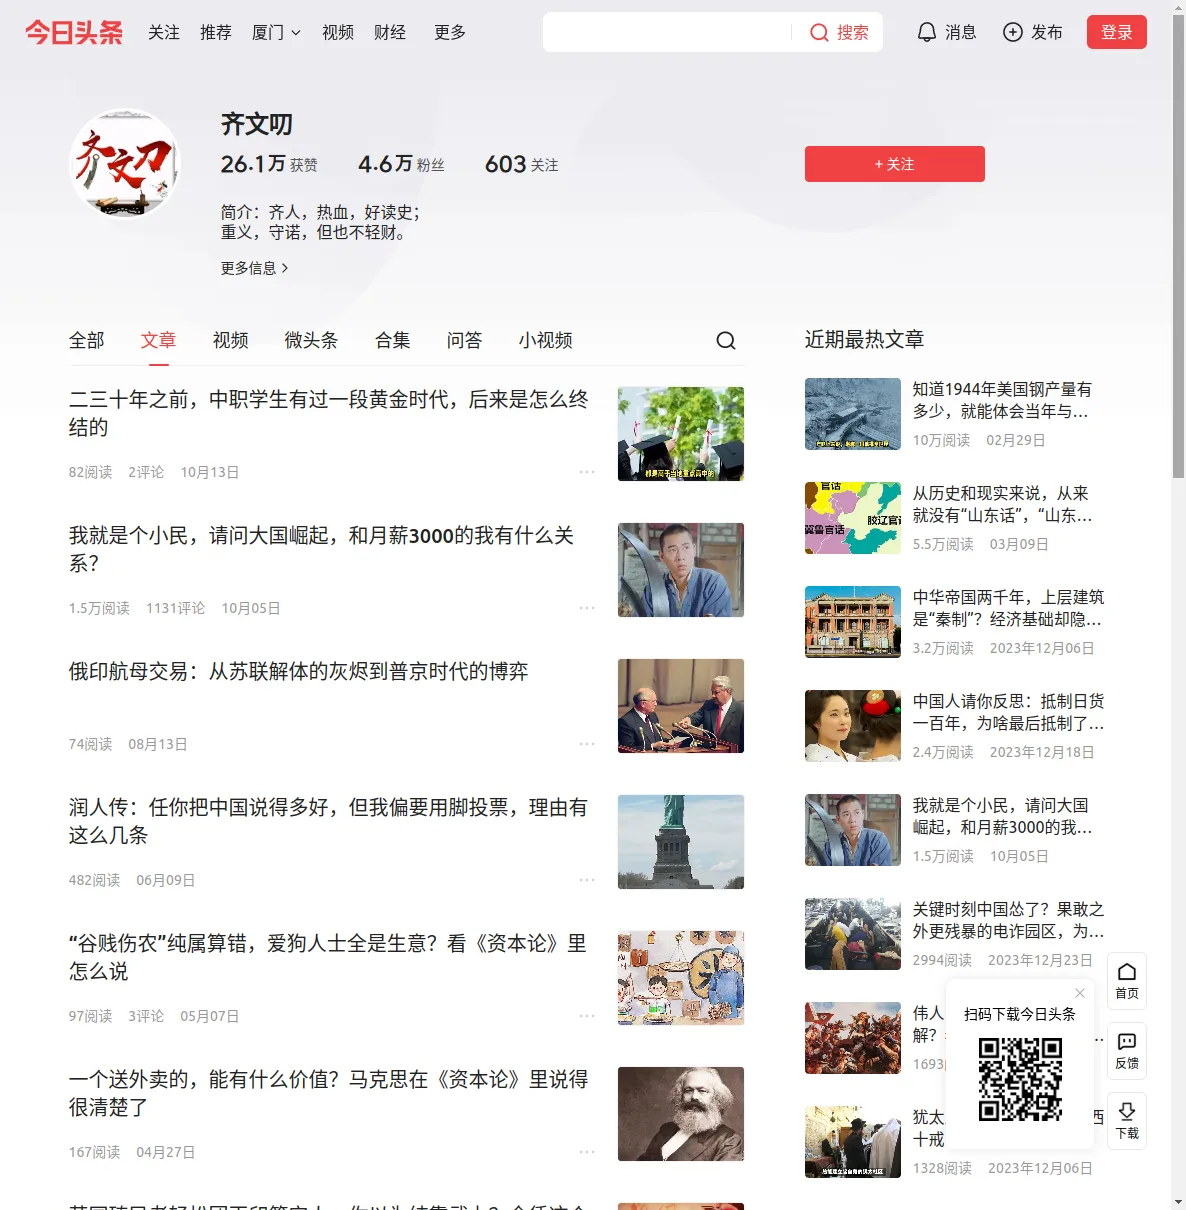Open the 俄印航母 meeting photo thumbnail
Screen dimensions: 1186x1210
(x=681, y=706)
